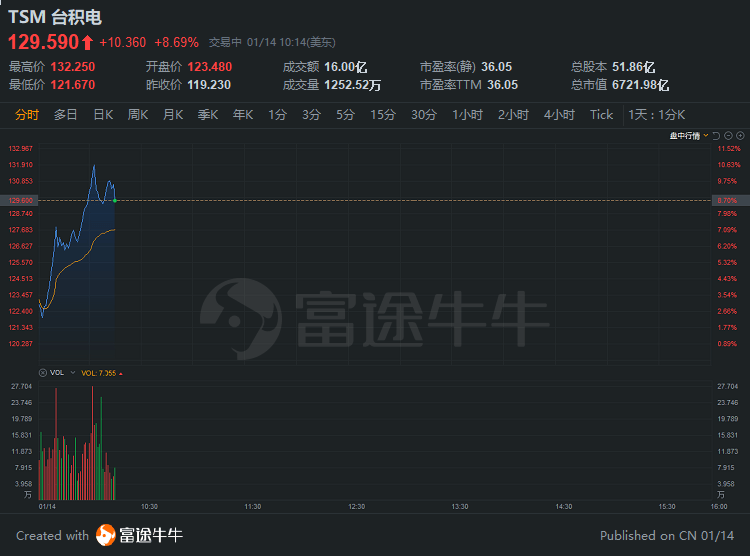750x556 pixels.
Task: Click the Futu Niuniu logo in the footer
Action: pyautogui.click(x=139, y=535)
